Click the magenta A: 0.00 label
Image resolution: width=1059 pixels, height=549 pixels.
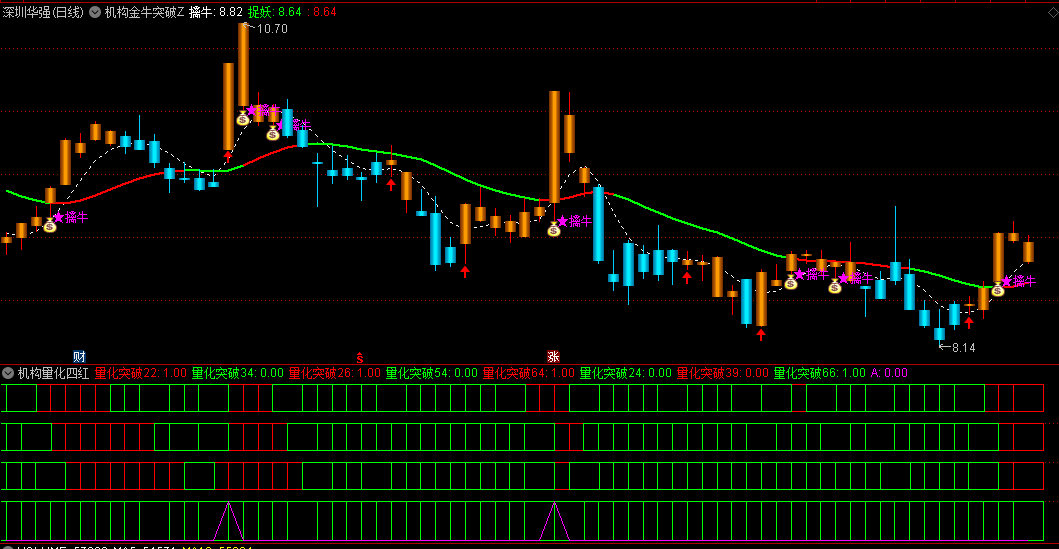coord(889,373)
